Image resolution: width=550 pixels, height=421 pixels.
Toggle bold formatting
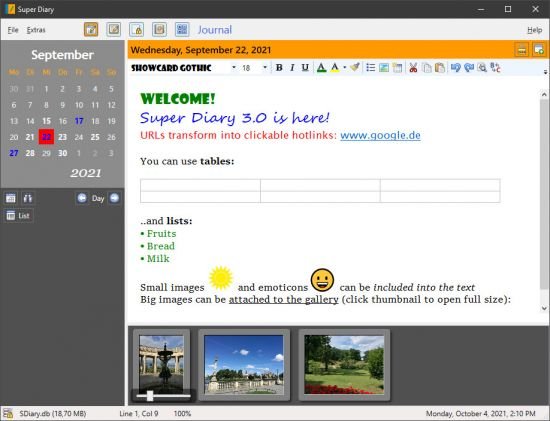pyautogui.click(x=279, y=67)
